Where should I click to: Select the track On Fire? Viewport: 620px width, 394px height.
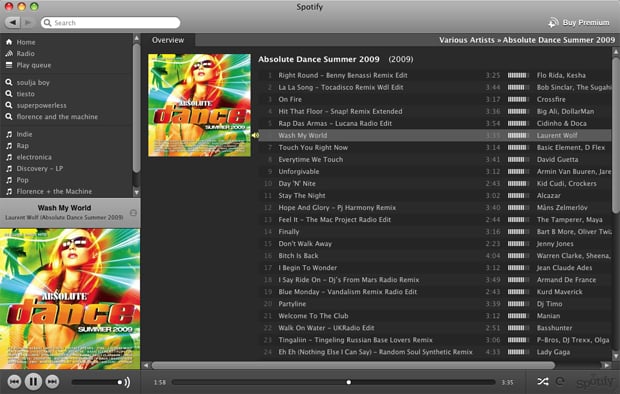coord(290,99)
